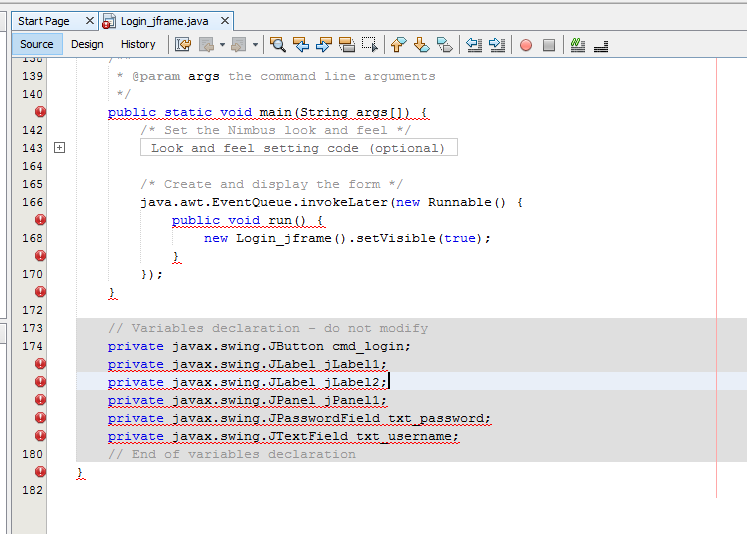Click error marker beside the txt_password declaration
Image resolution: width=747 pixels, height=534 pixels.
[40, 418]
